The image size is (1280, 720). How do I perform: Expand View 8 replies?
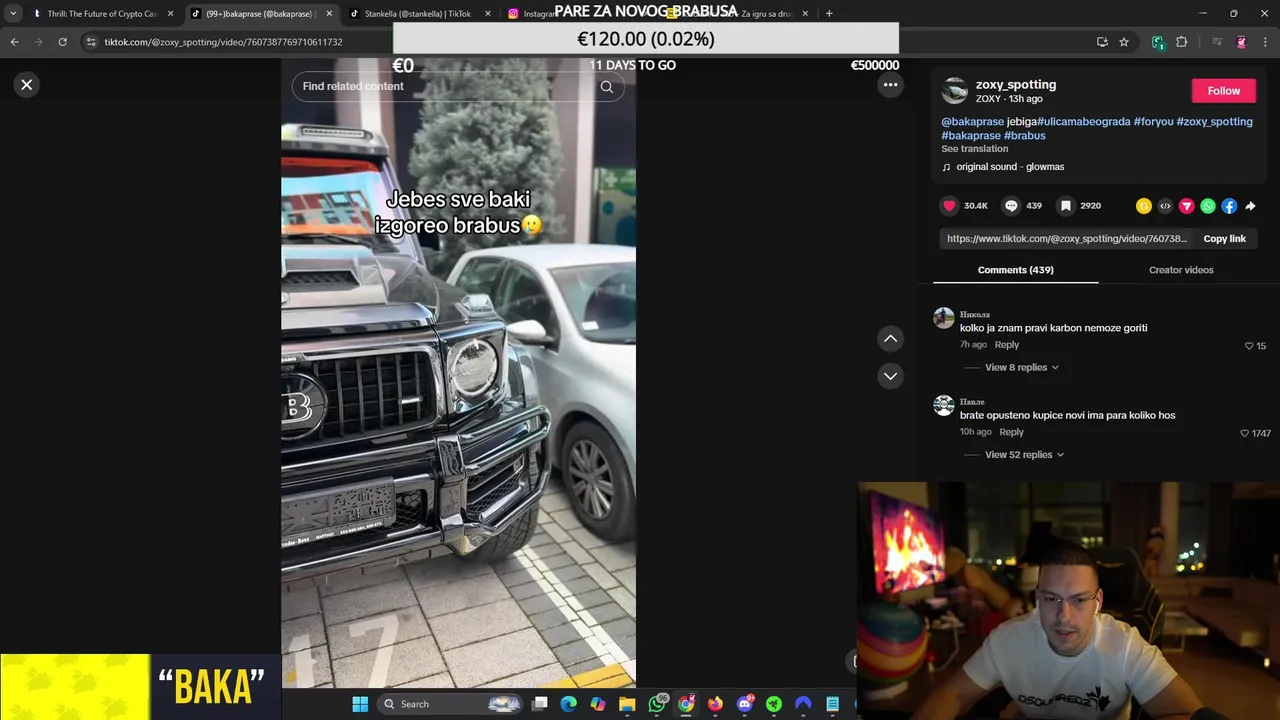coord(1022,368)
